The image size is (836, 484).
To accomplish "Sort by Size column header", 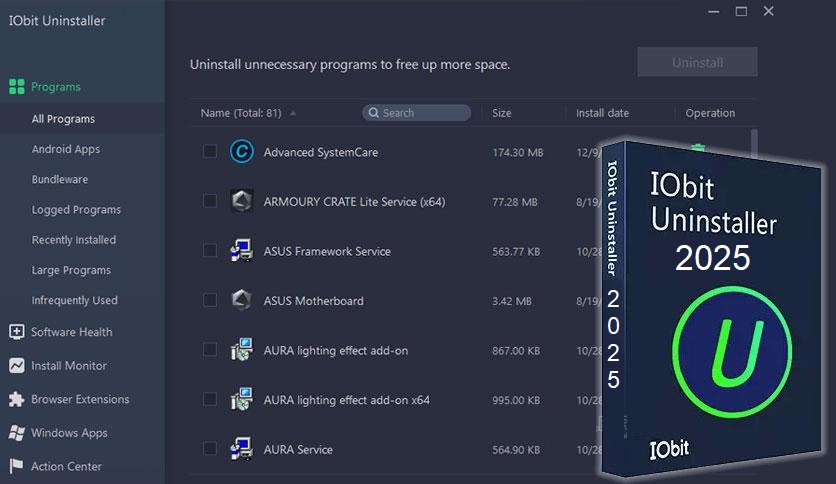I will [502, 113].
